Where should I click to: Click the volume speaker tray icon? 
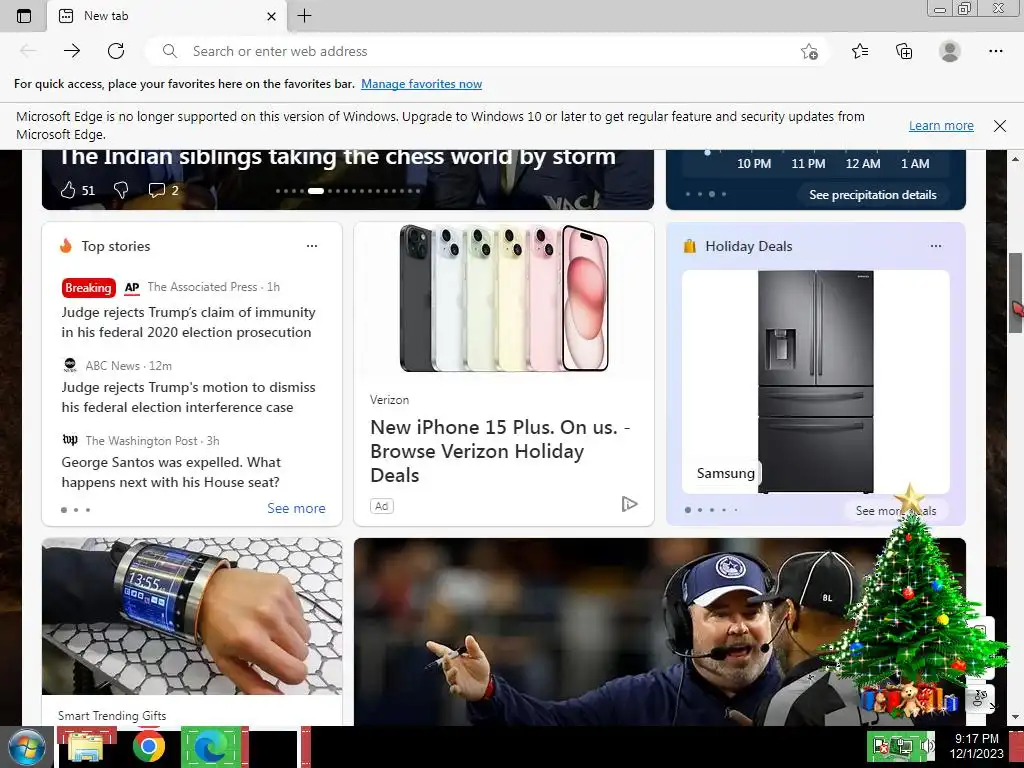[927, 745]
